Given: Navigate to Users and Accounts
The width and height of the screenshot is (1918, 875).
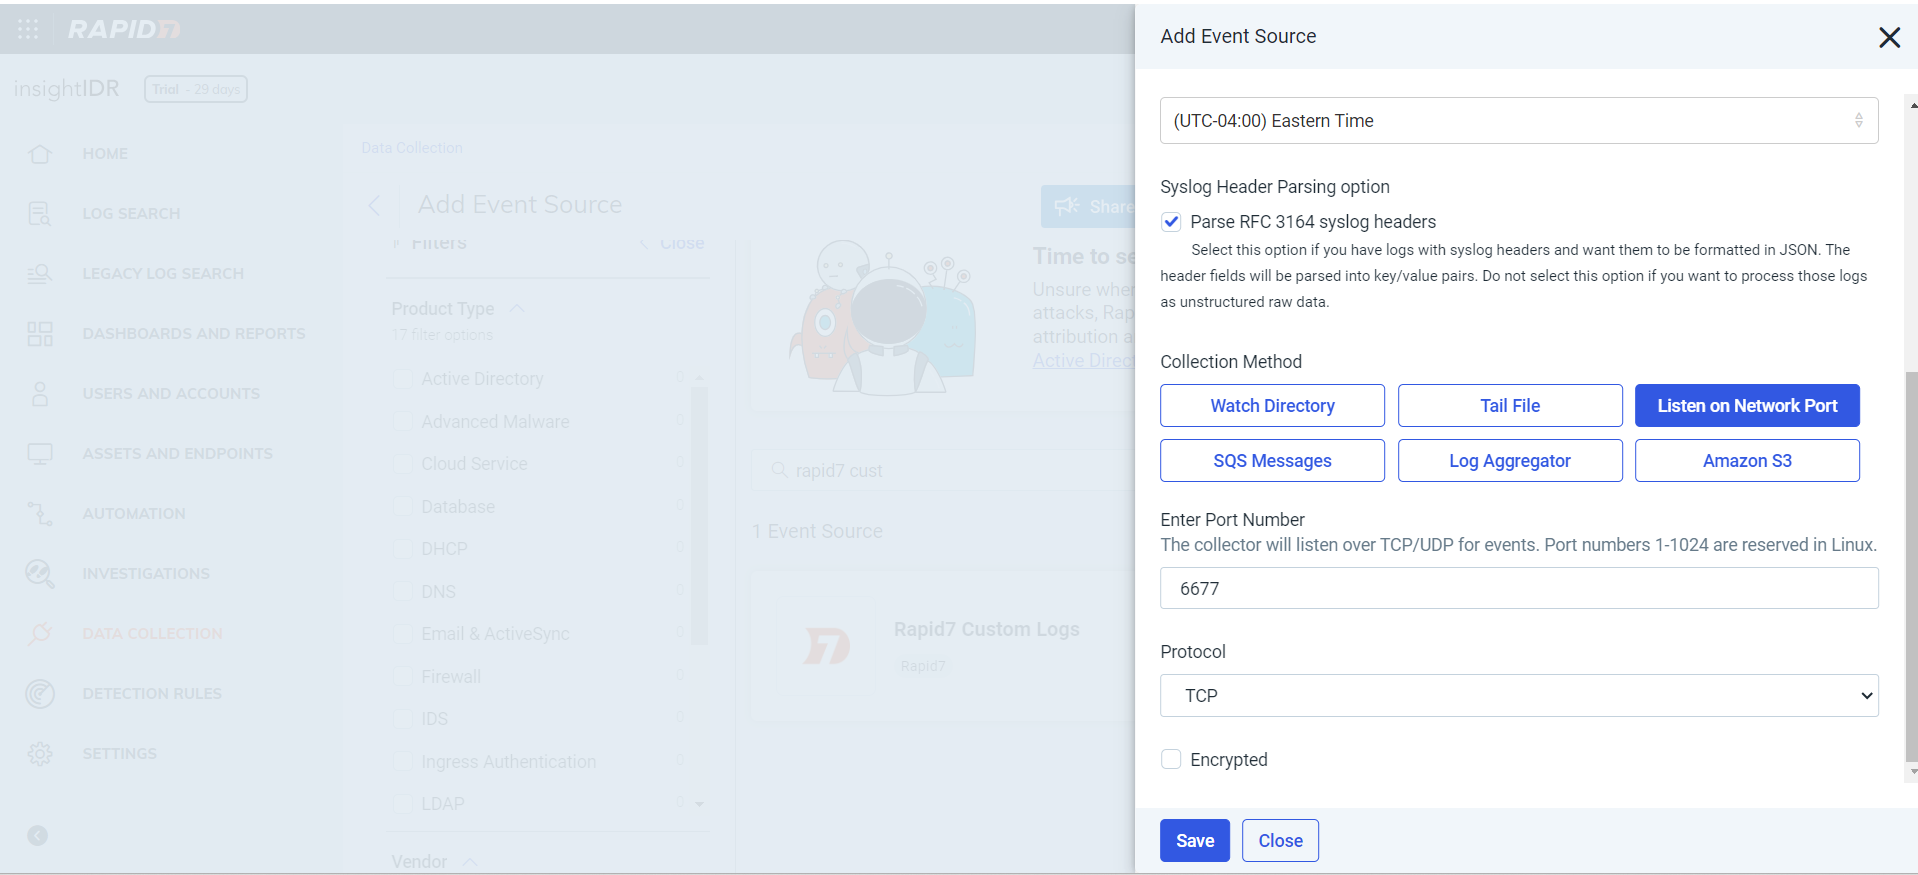Looking at the screenshot, I should click(171, 394).
